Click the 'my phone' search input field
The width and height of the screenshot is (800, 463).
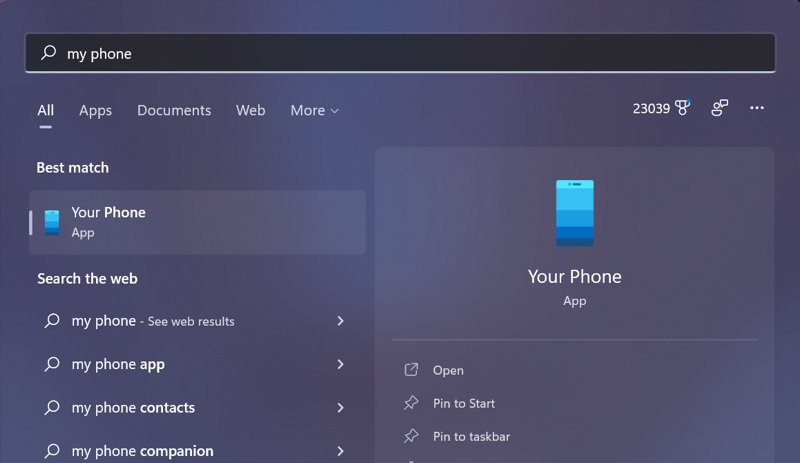click(400, 53)
